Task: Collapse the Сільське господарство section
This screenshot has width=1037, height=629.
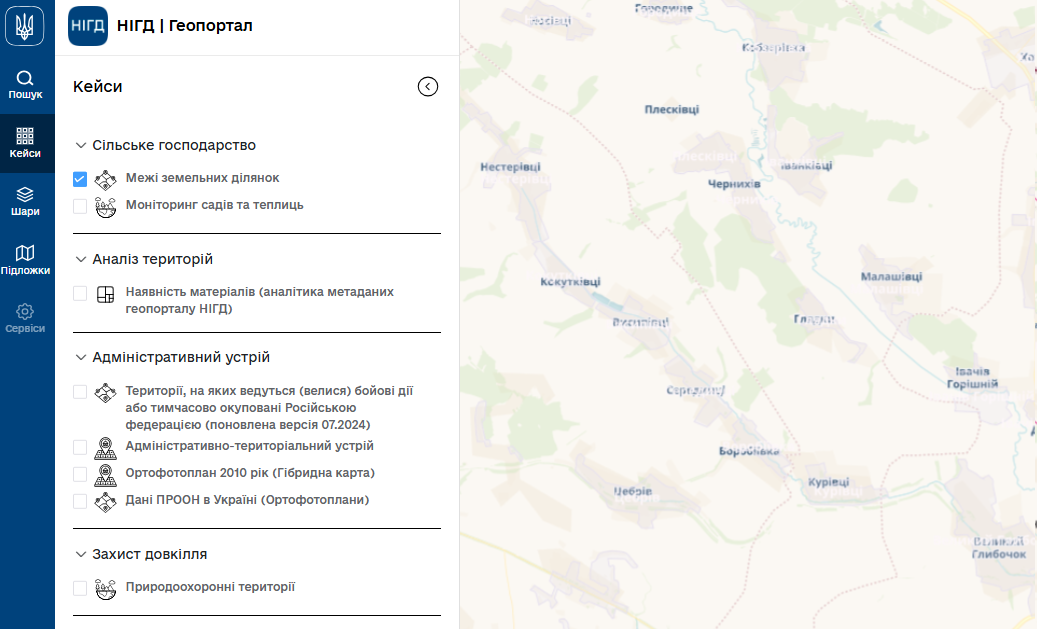Action: click(81, 146)
